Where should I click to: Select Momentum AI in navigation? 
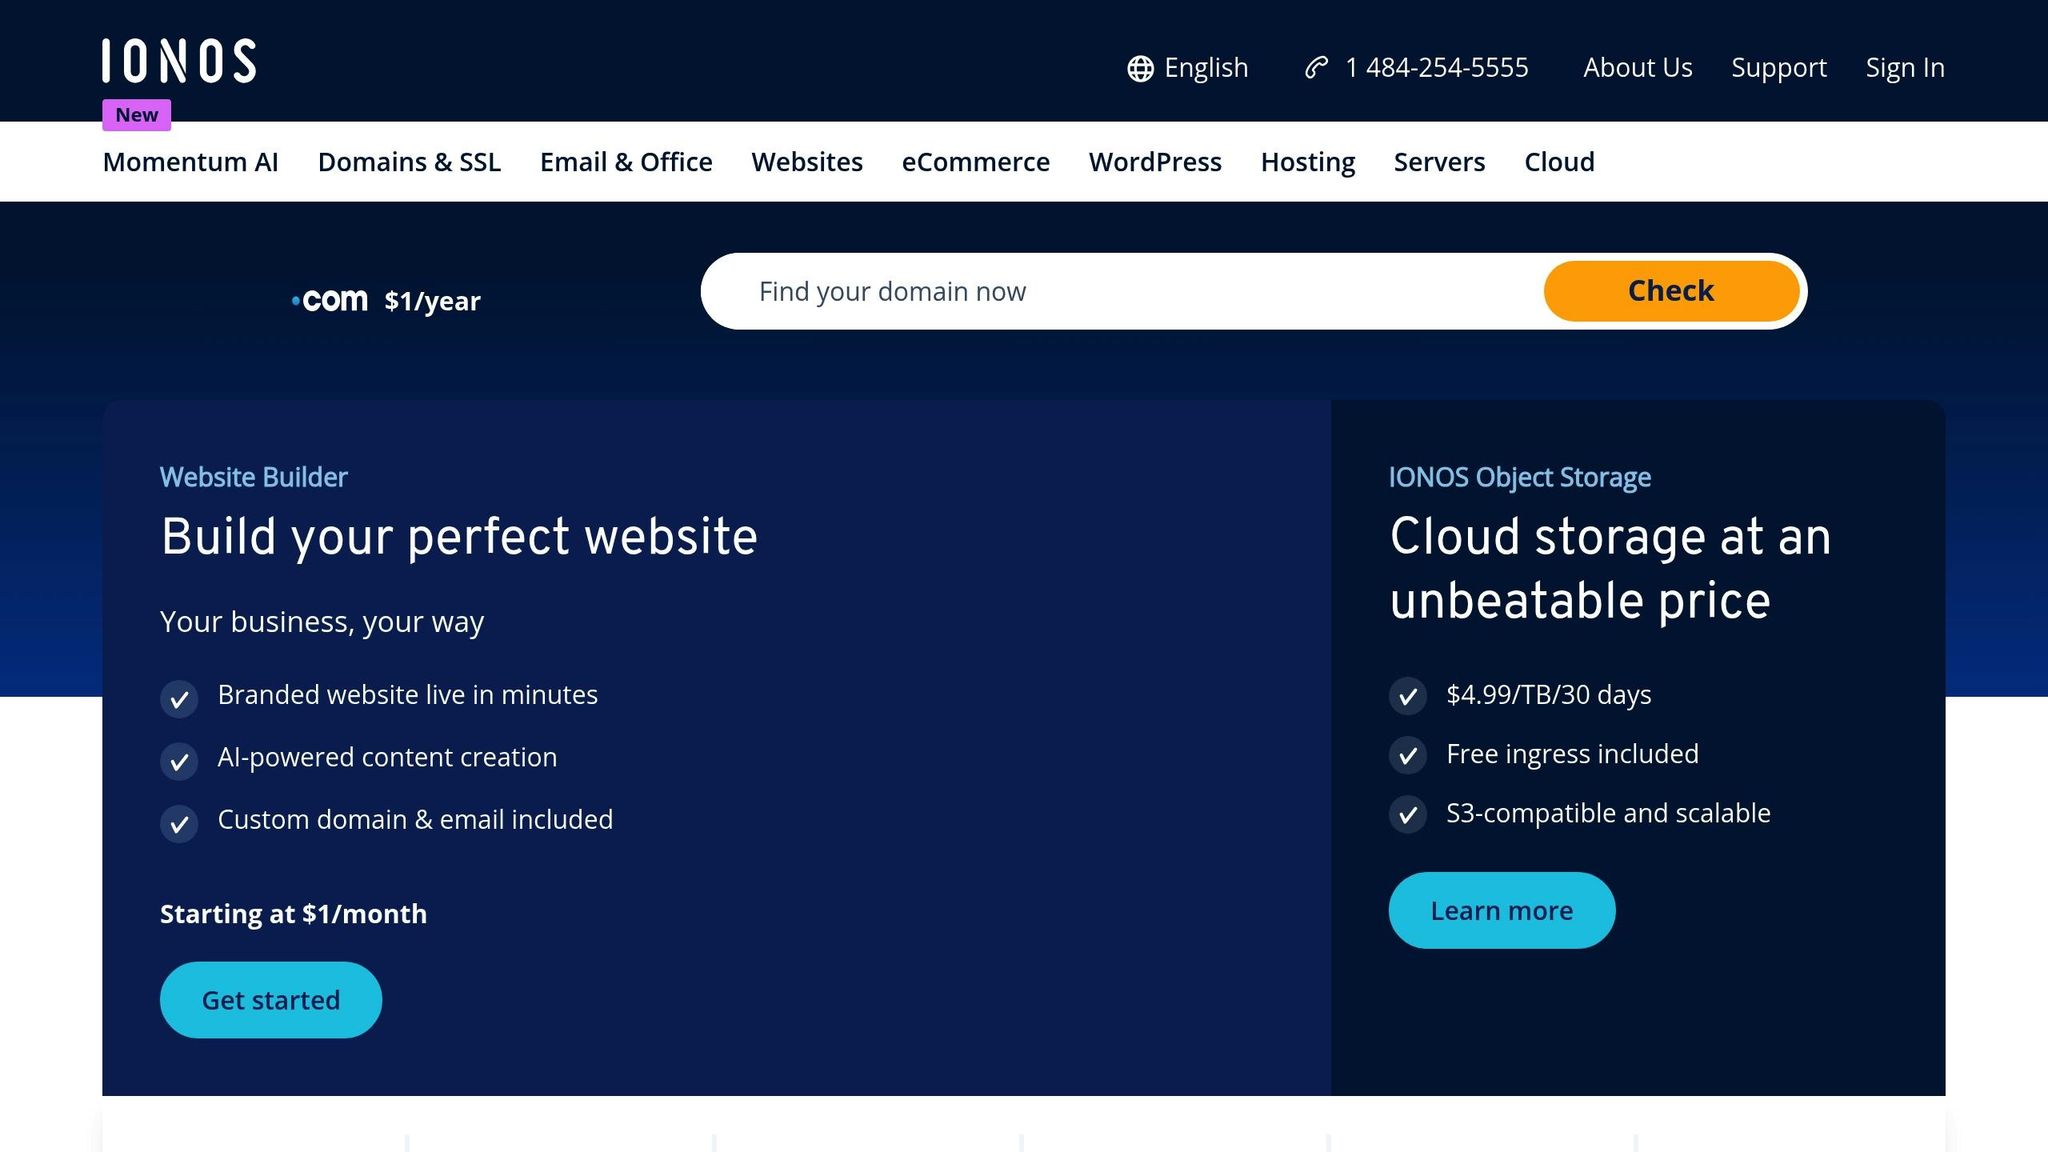(190, 162)
